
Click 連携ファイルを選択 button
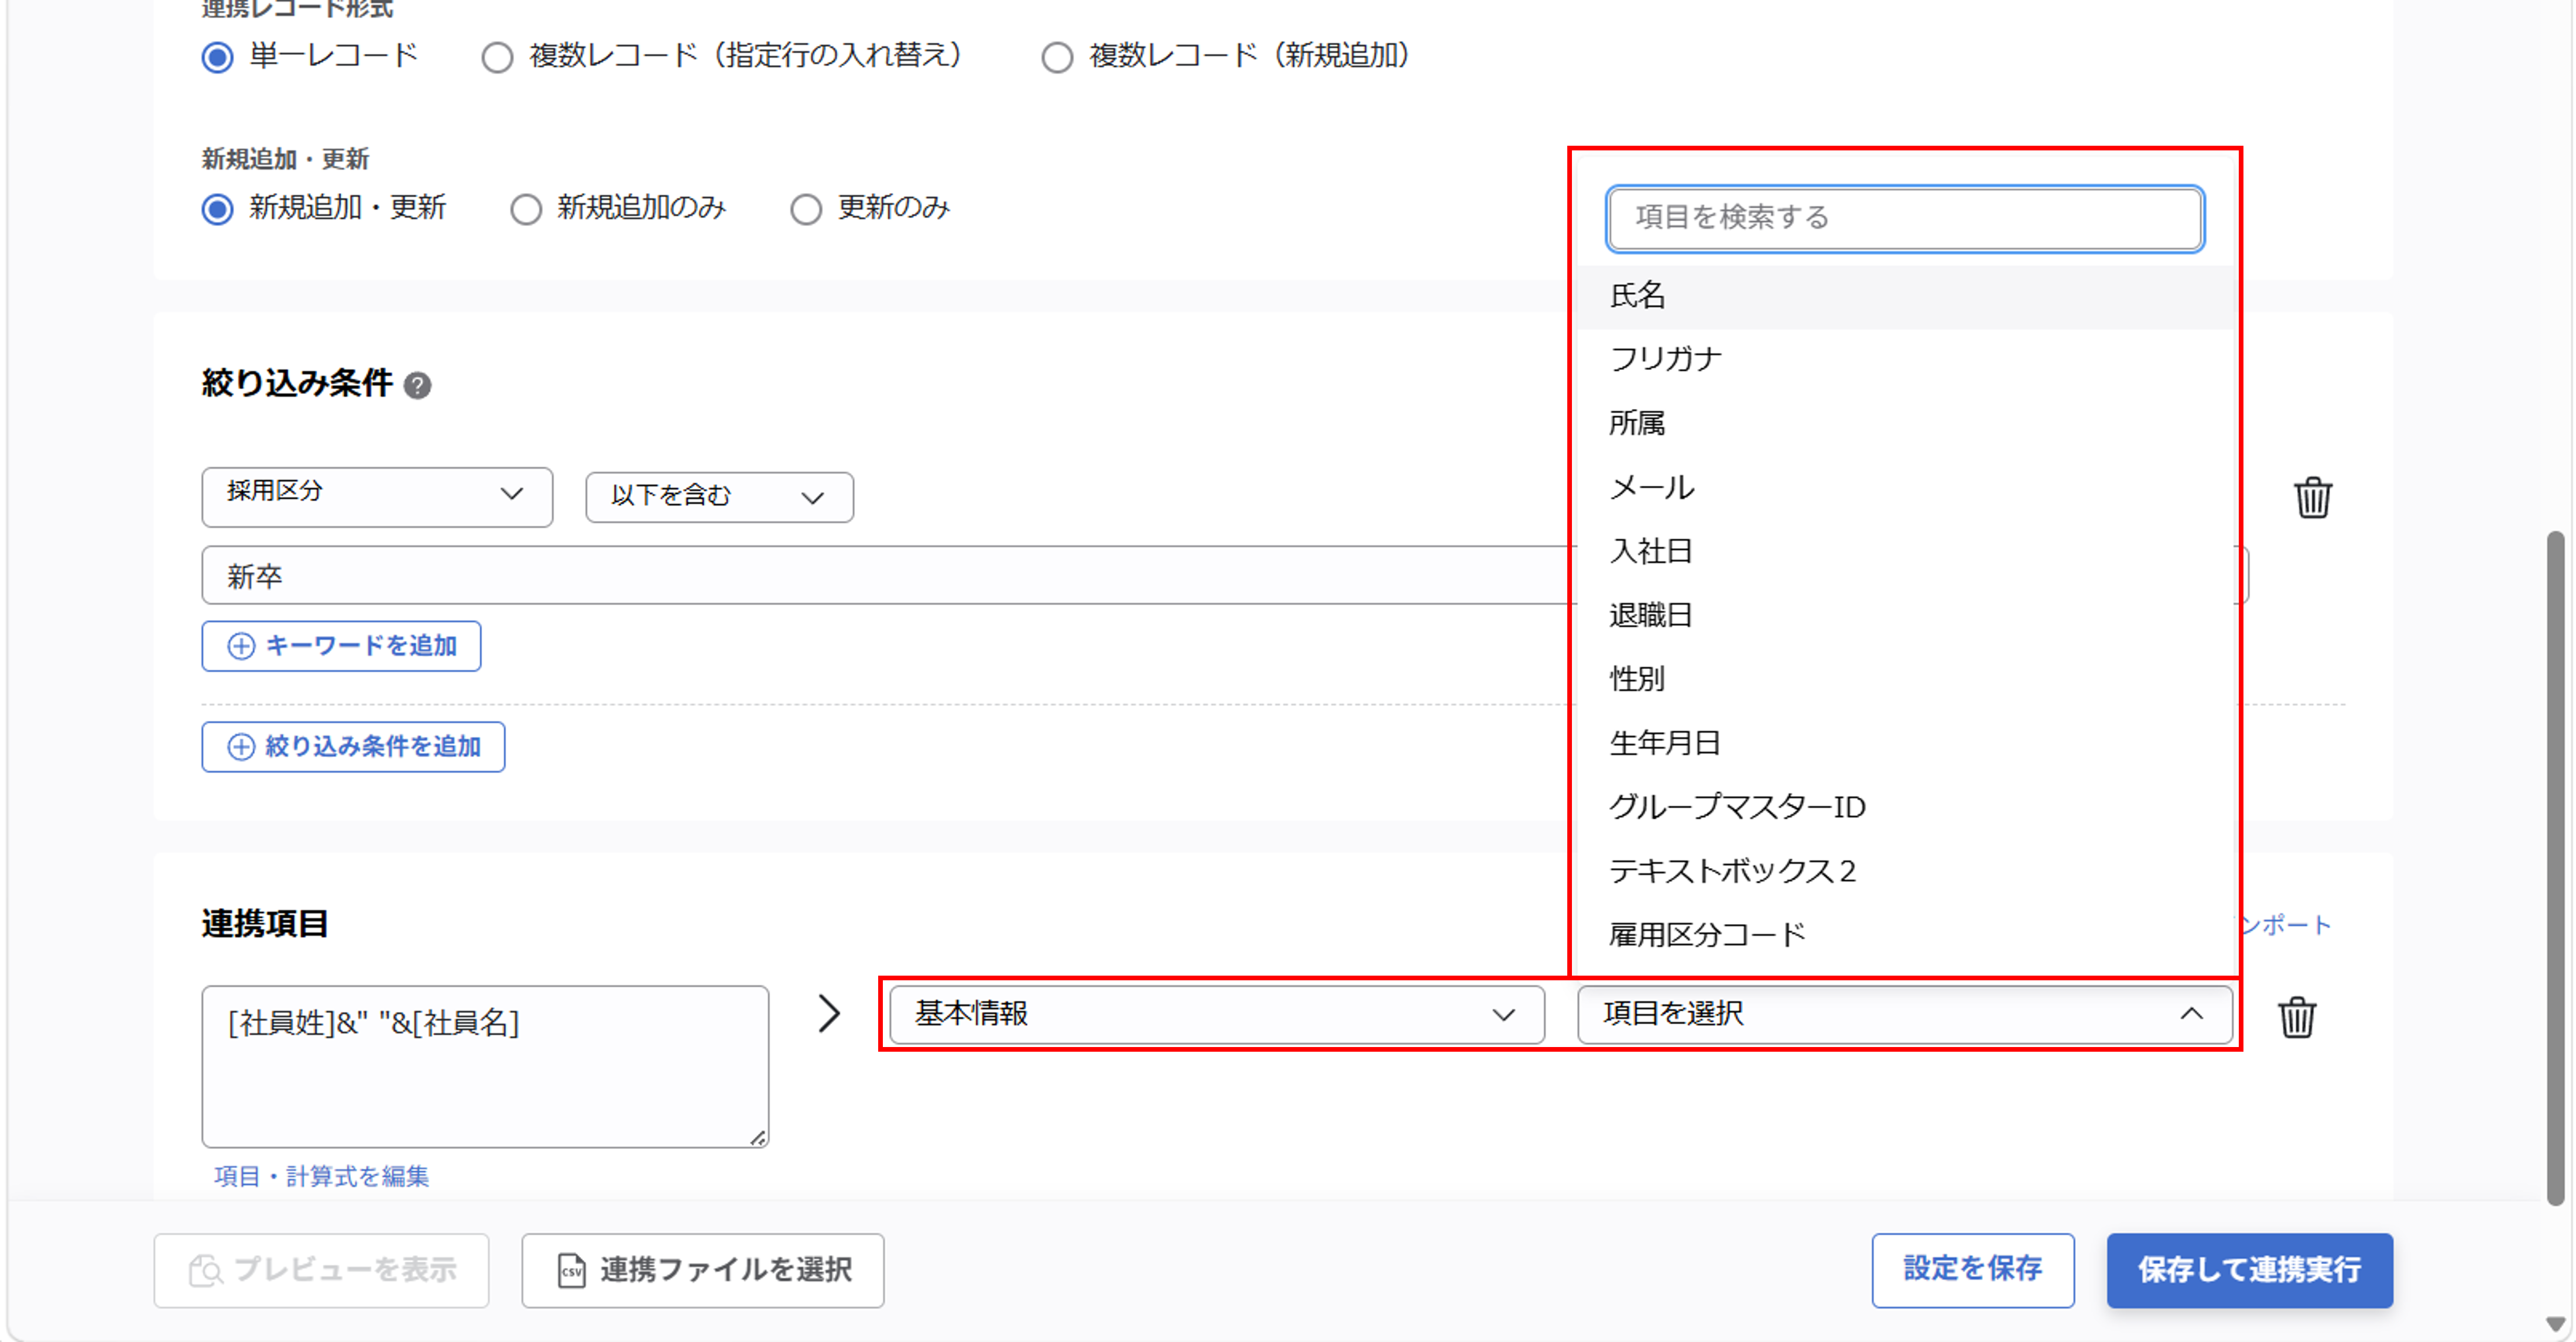(702, 1270)
